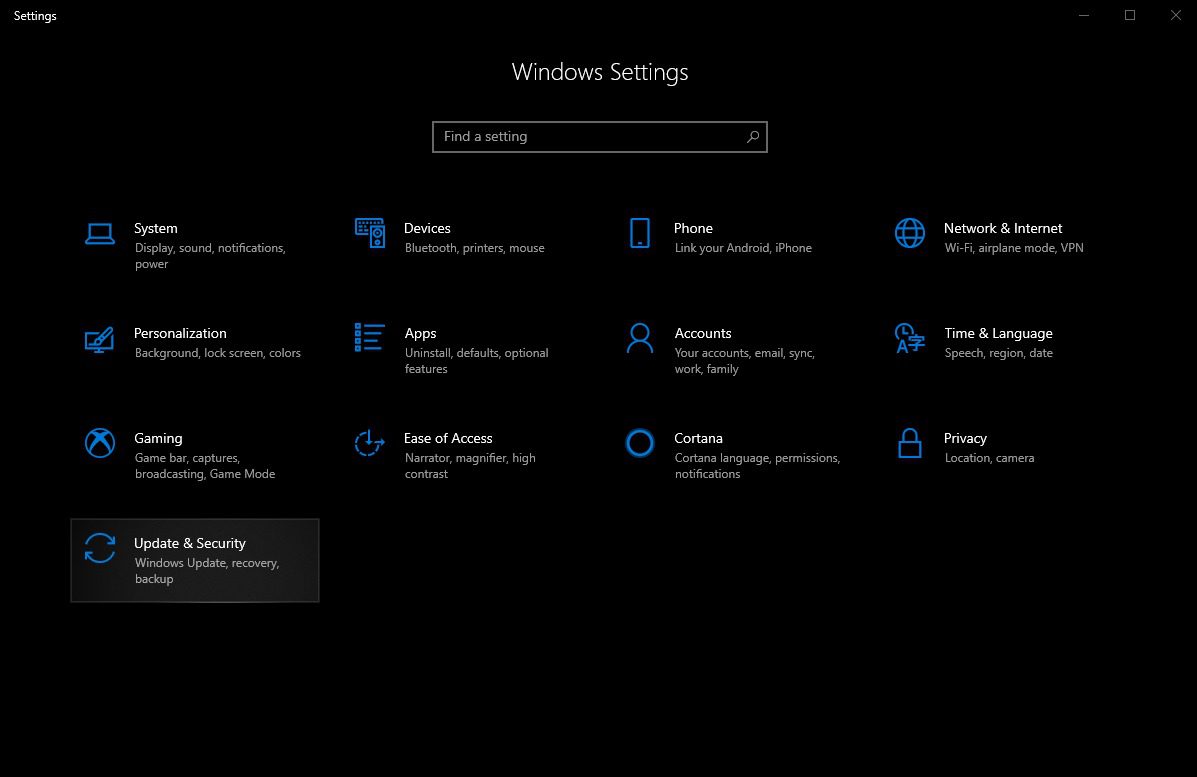Viewport: 1197px width, 777px height.
Task: Click the Privacy title text
Action: pos(965,438)
